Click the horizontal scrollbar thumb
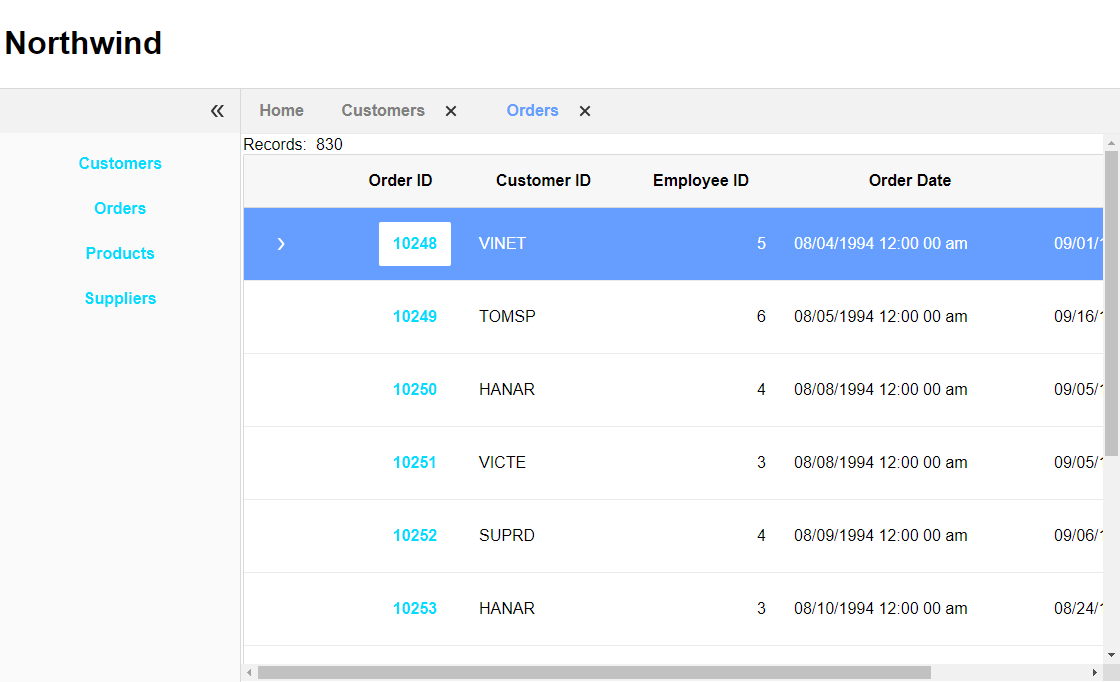 [594, 673]
